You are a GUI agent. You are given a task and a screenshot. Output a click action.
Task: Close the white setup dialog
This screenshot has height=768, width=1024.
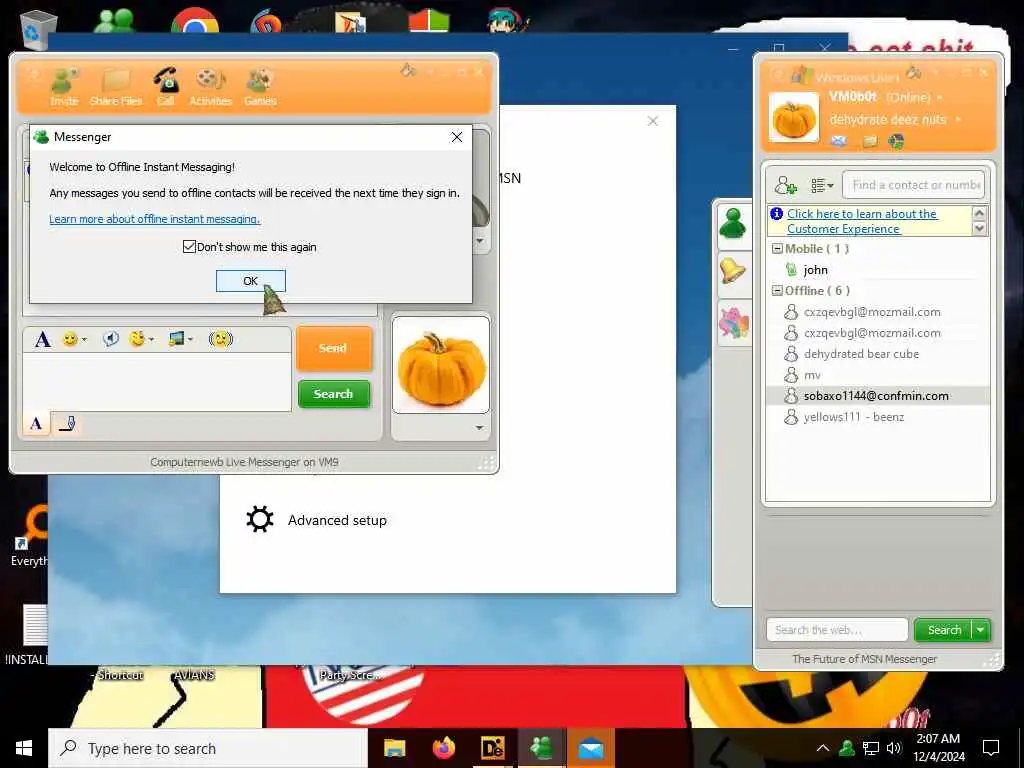point(652,121)
